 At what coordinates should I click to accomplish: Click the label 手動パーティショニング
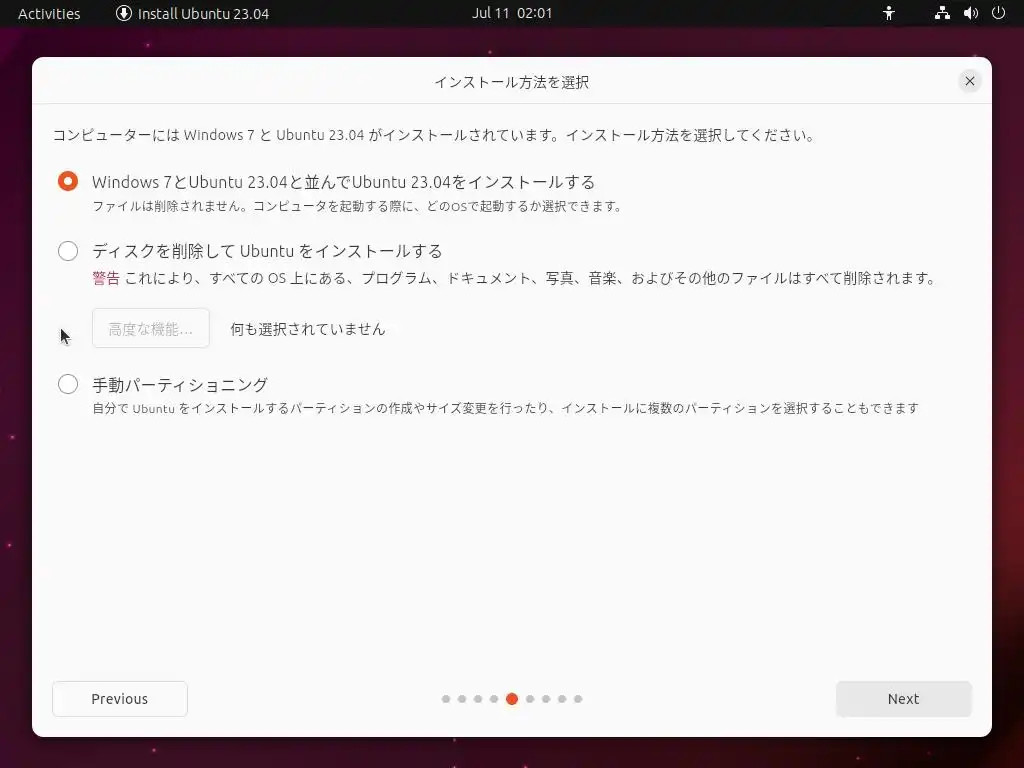(x=180, y=385)
